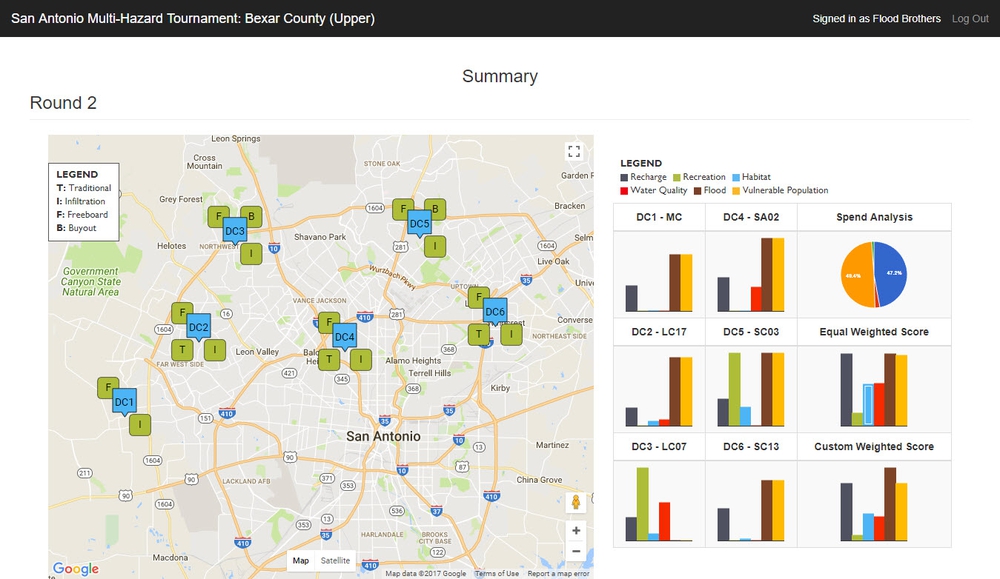Click the Habitat legend color swatch
The height and width of the screenshot is (579, 1000).
coord(736,177)
